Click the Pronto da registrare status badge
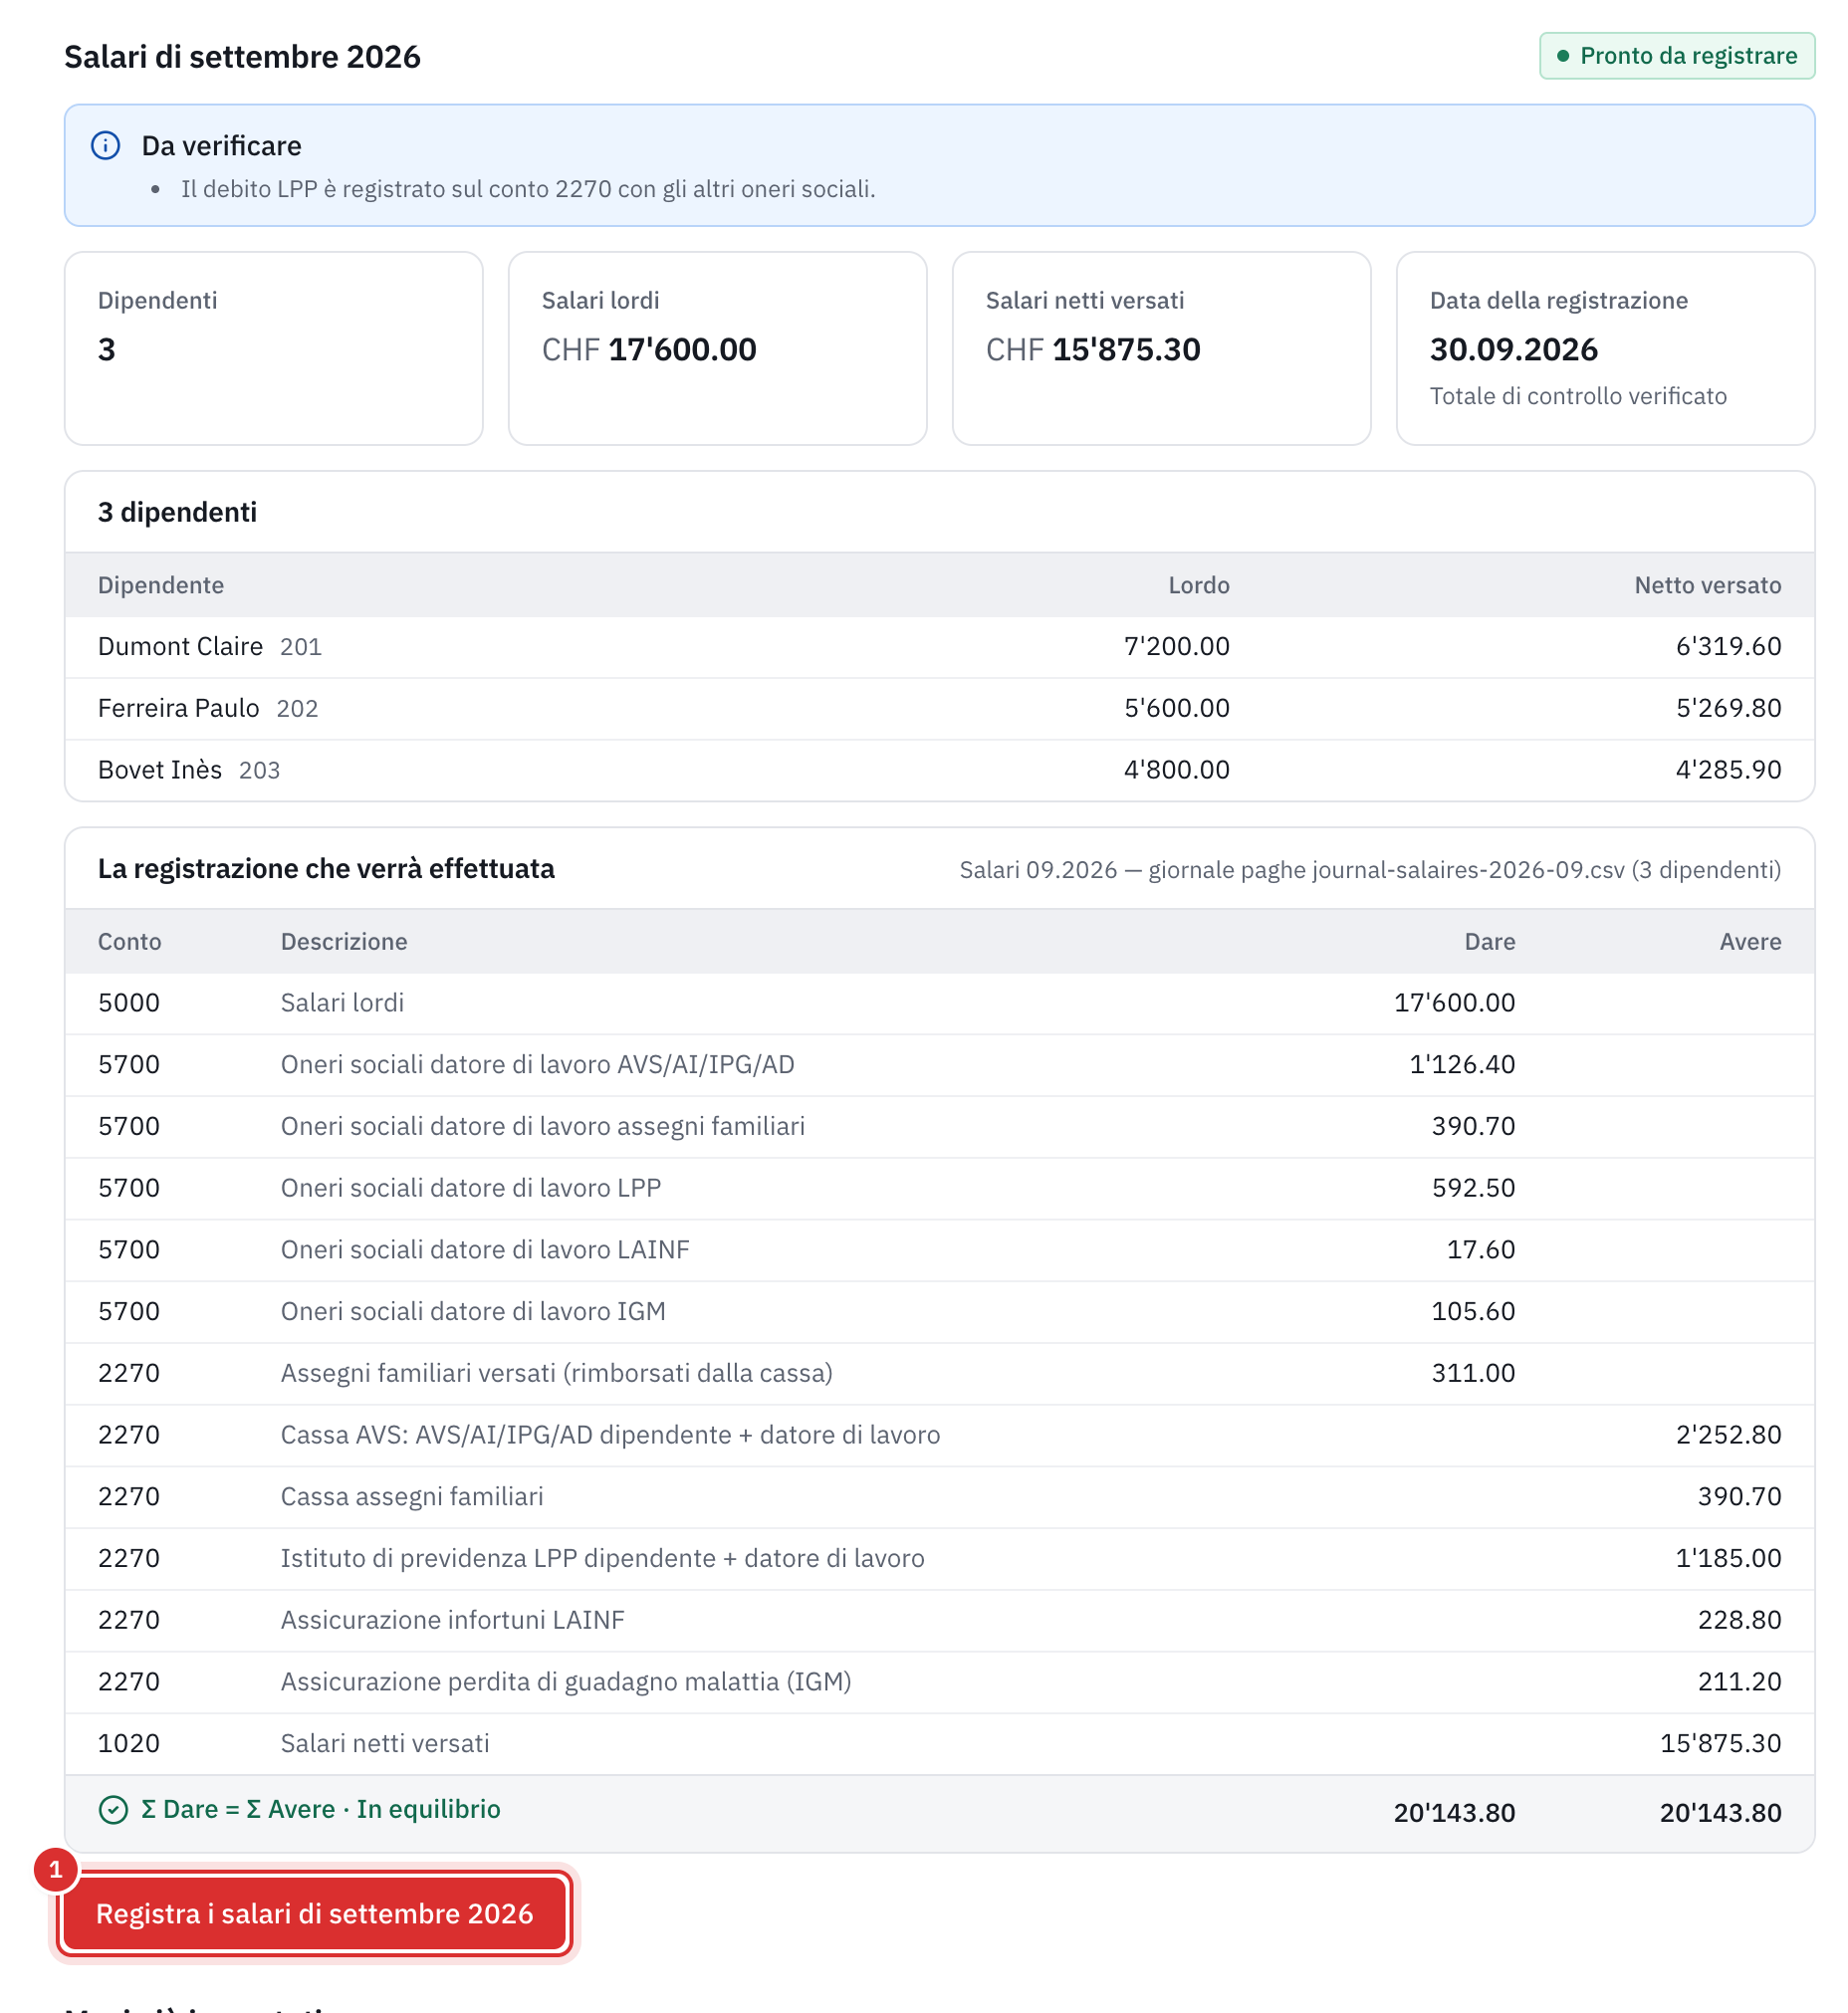This screenshot has height=2013, width=1848. tap(1676, 56)
